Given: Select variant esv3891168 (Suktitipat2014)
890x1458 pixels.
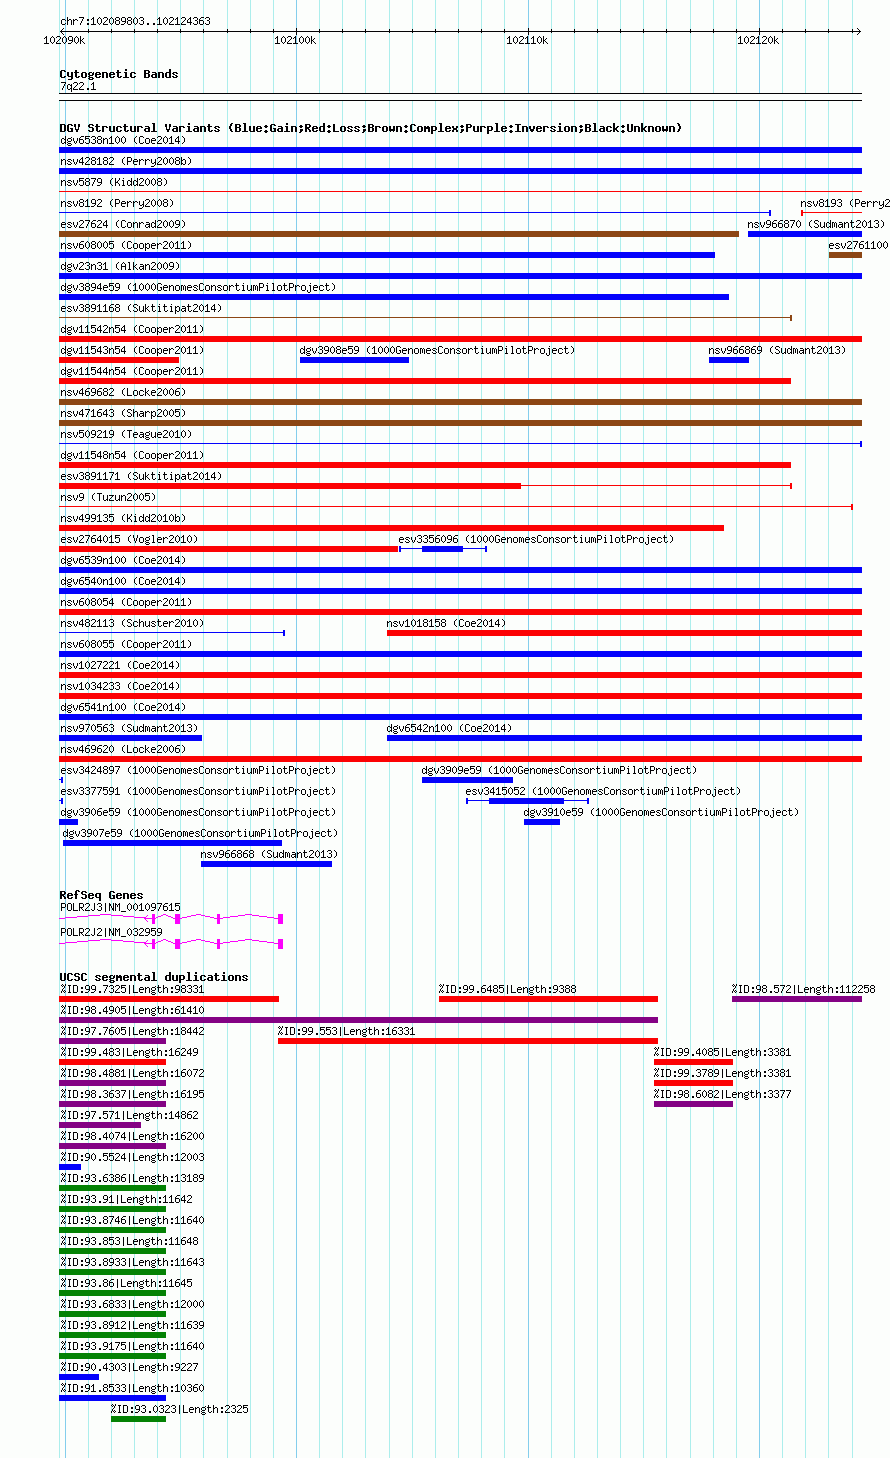Looking at the screenshot, I should pyautogui.click(x=426, y=318).
